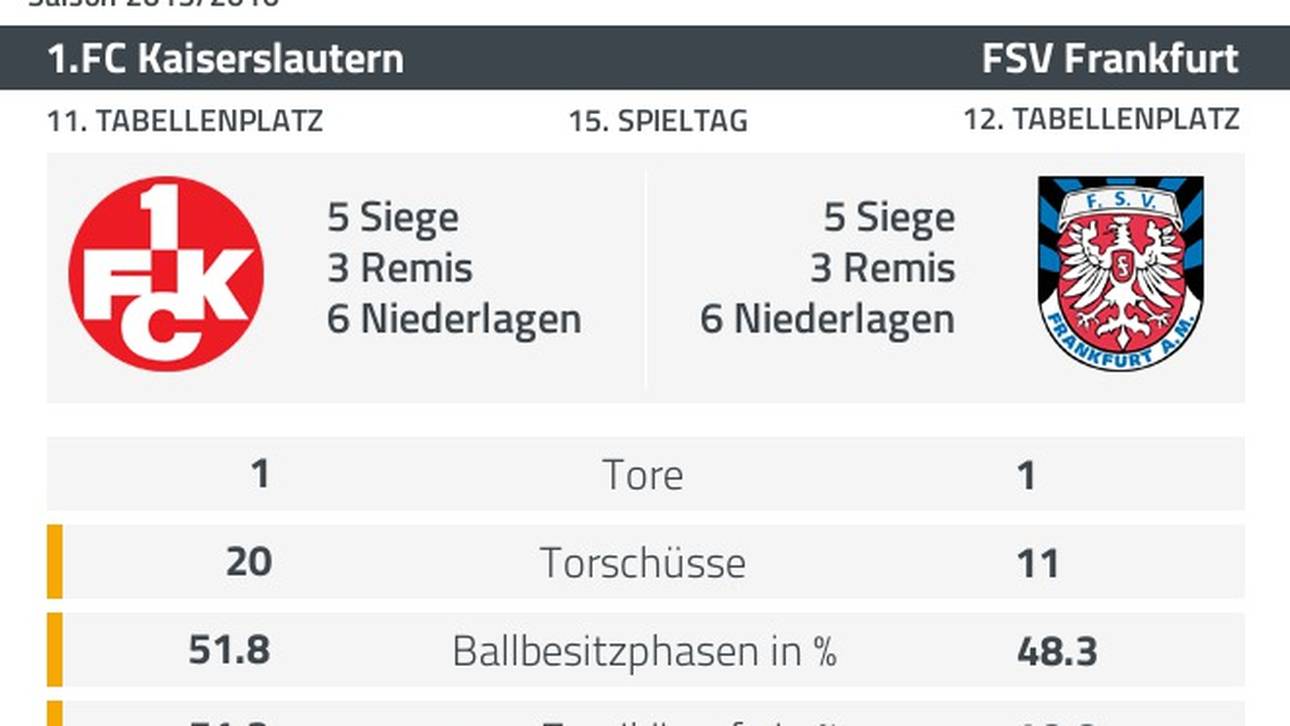Click the Ballbesitzphasen in % label
The width and height of the screenshot is (1290, 726).
pos(644,651)
